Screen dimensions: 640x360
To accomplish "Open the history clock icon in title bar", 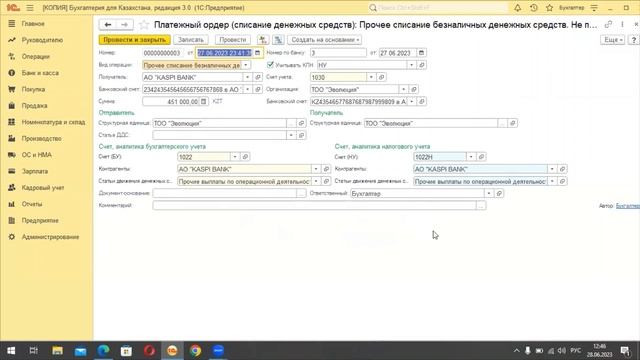I will pos(533,8).
